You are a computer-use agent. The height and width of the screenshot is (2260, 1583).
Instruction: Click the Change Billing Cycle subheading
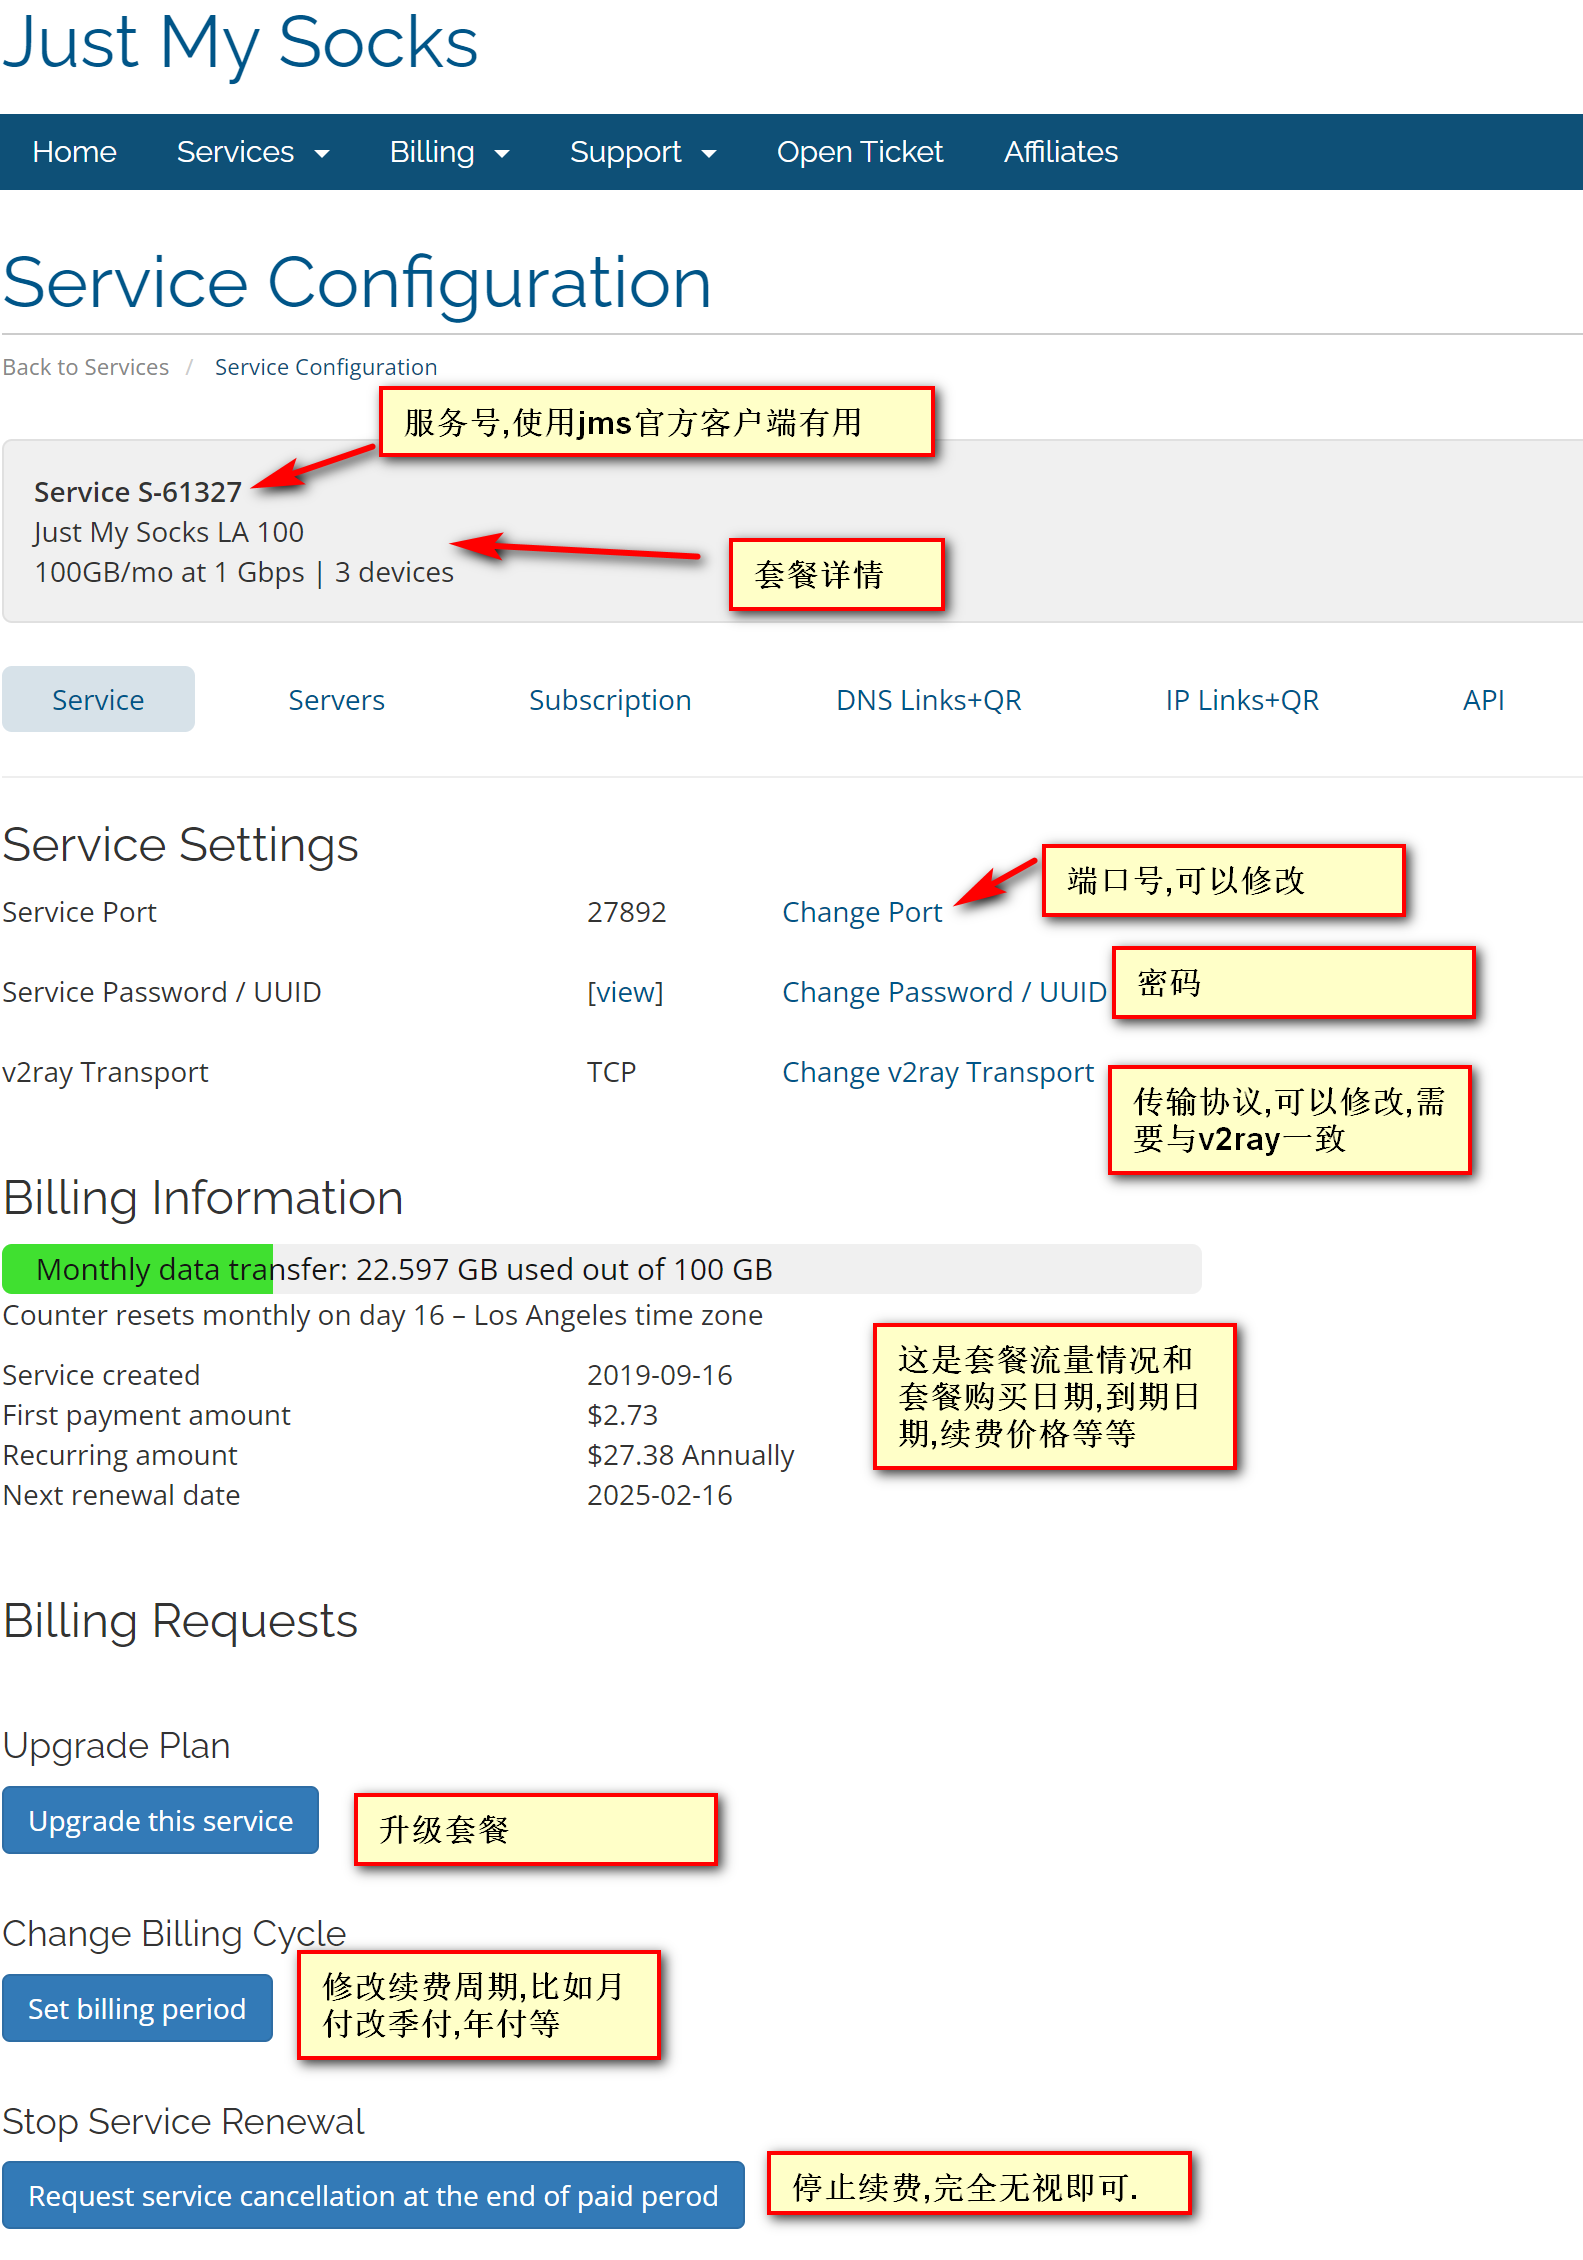click(x=175, y=1934)
